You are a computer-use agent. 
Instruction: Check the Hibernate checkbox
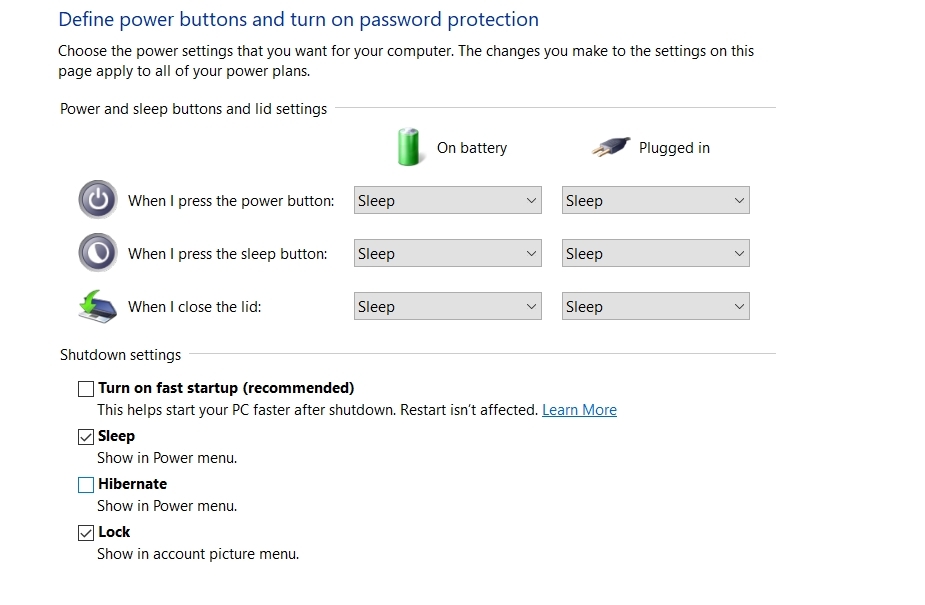tap(86, 484)
